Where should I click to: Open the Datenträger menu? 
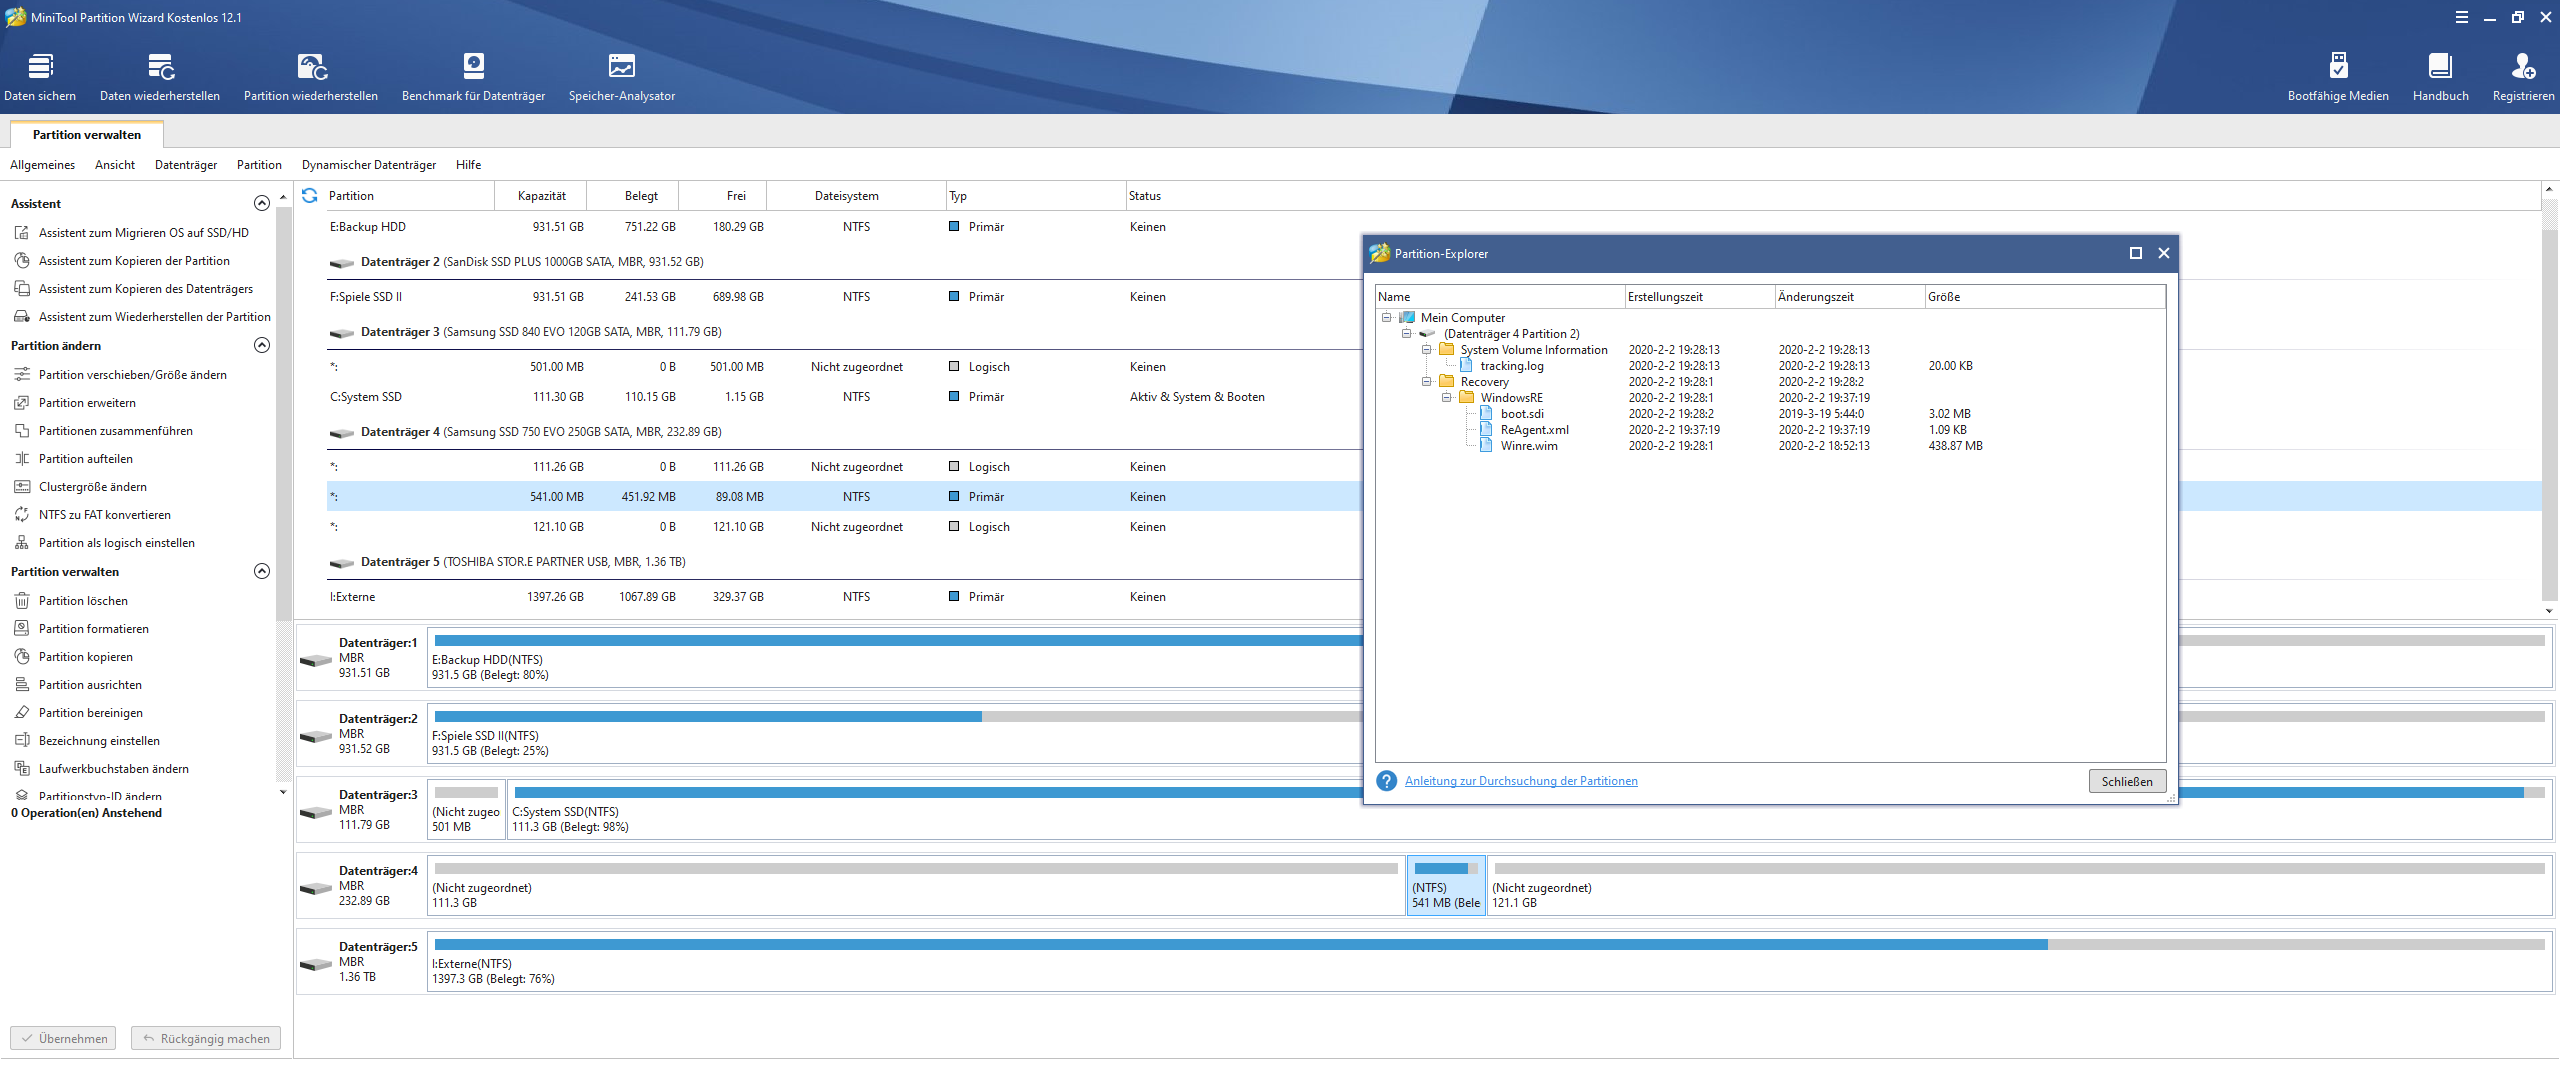point(186,165)
